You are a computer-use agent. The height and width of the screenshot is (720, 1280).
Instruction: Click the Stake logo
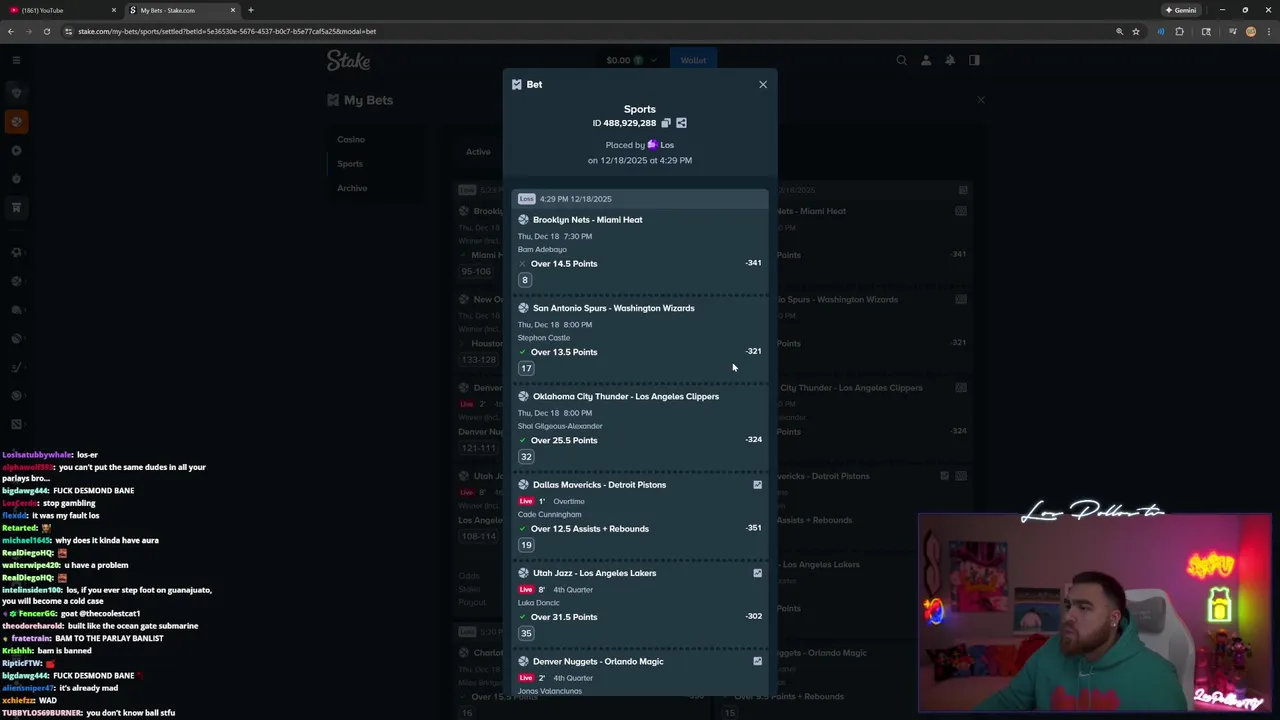(348, 60)
